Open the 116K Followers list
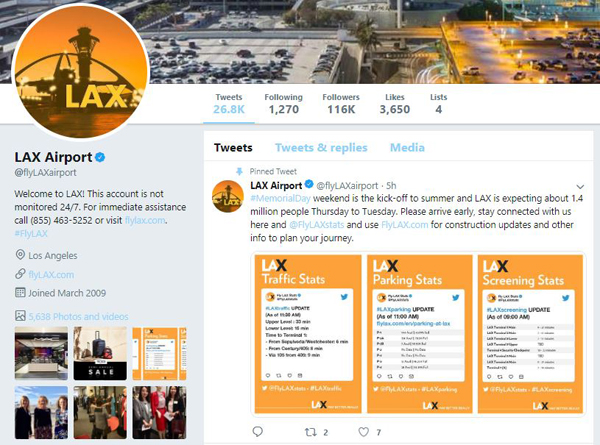 click(341, 104)
